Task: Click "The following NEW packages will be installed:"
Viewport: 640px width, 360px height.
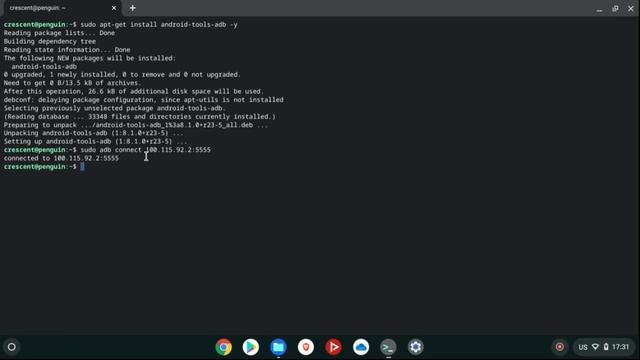Action: click(x=90, y=58)
